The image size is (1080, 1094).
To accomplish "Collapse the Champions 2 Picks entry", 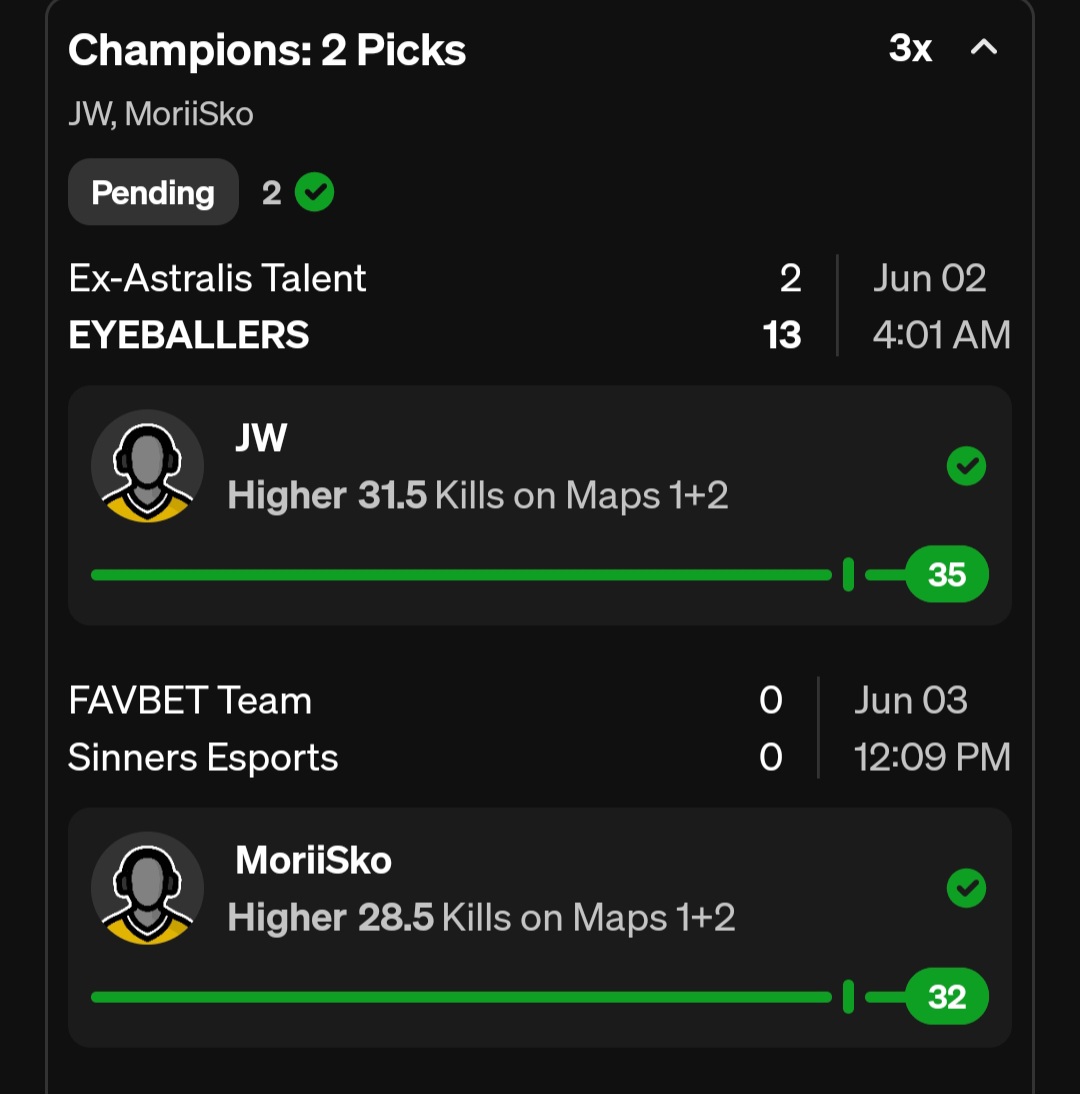I will (x=984, y=47).
